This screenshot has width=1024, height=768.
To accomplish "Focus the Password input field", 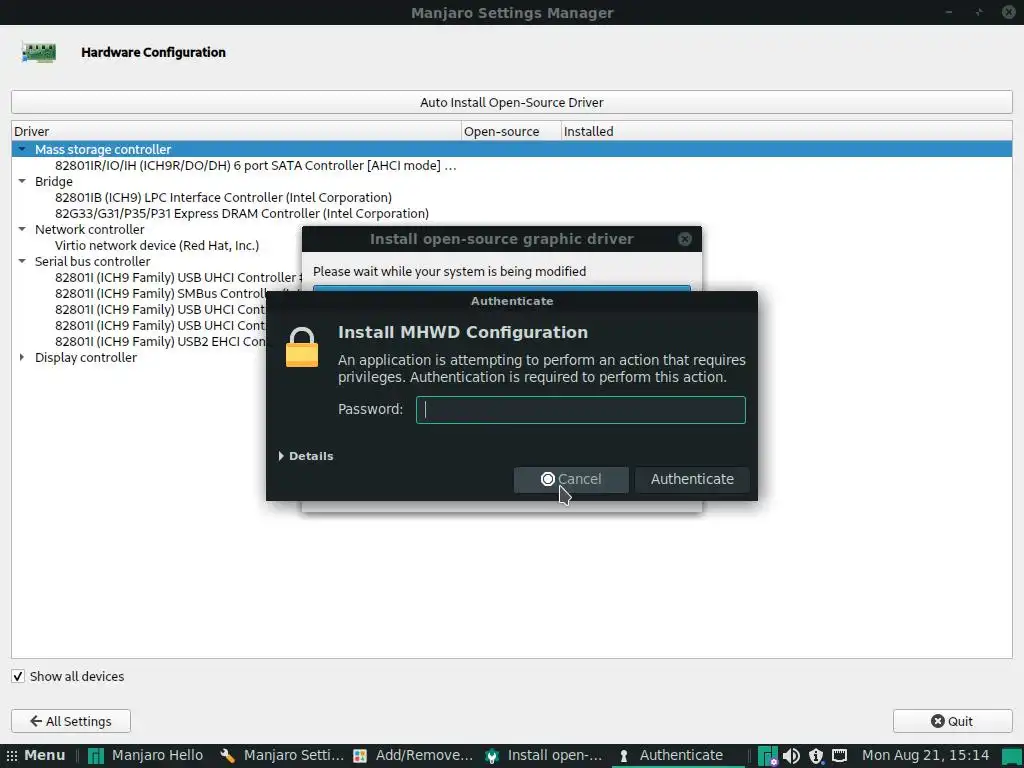I will click(581, 409).
